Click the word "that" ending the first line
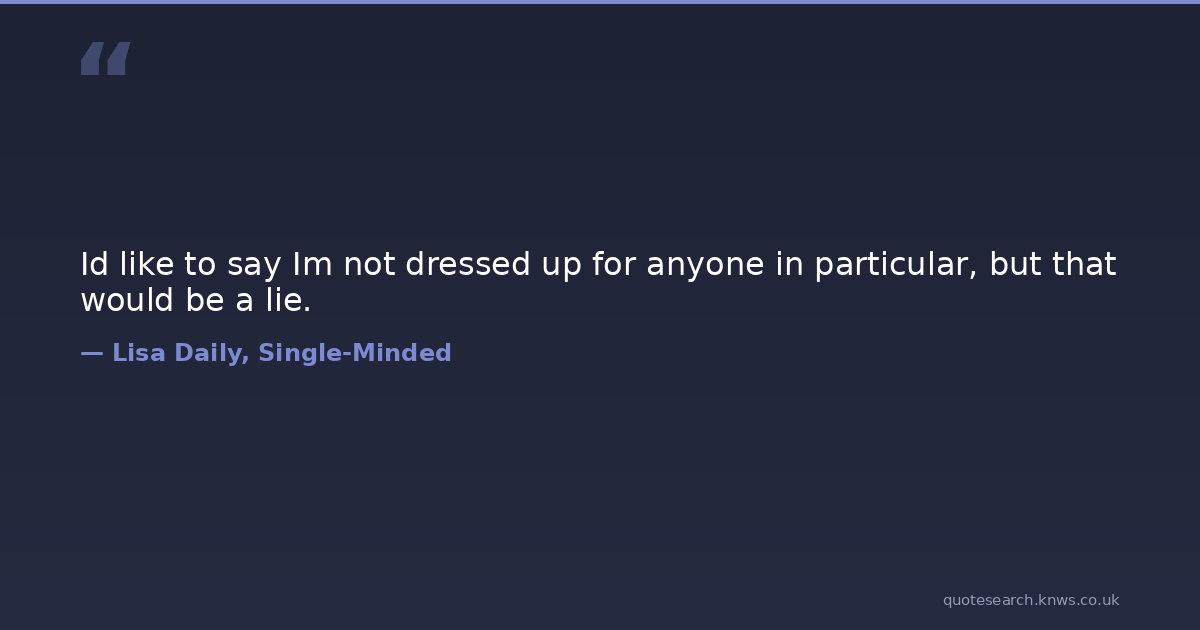1200x630 pixels. coord(1082,265)
